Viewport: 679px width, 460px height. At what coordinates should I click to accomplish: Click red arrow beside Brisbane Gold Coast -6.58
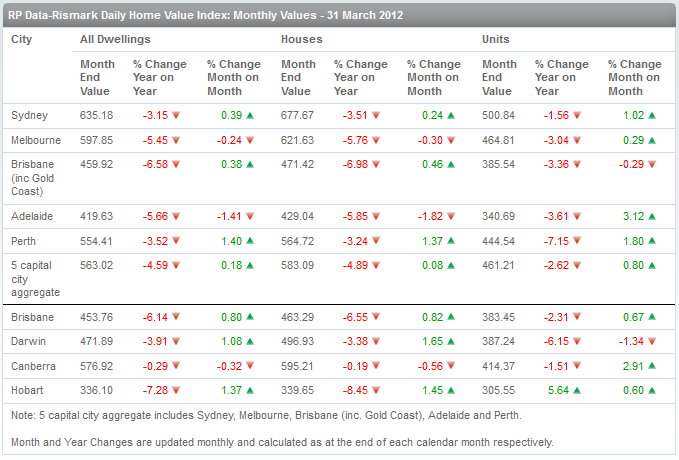pos(177,164)
